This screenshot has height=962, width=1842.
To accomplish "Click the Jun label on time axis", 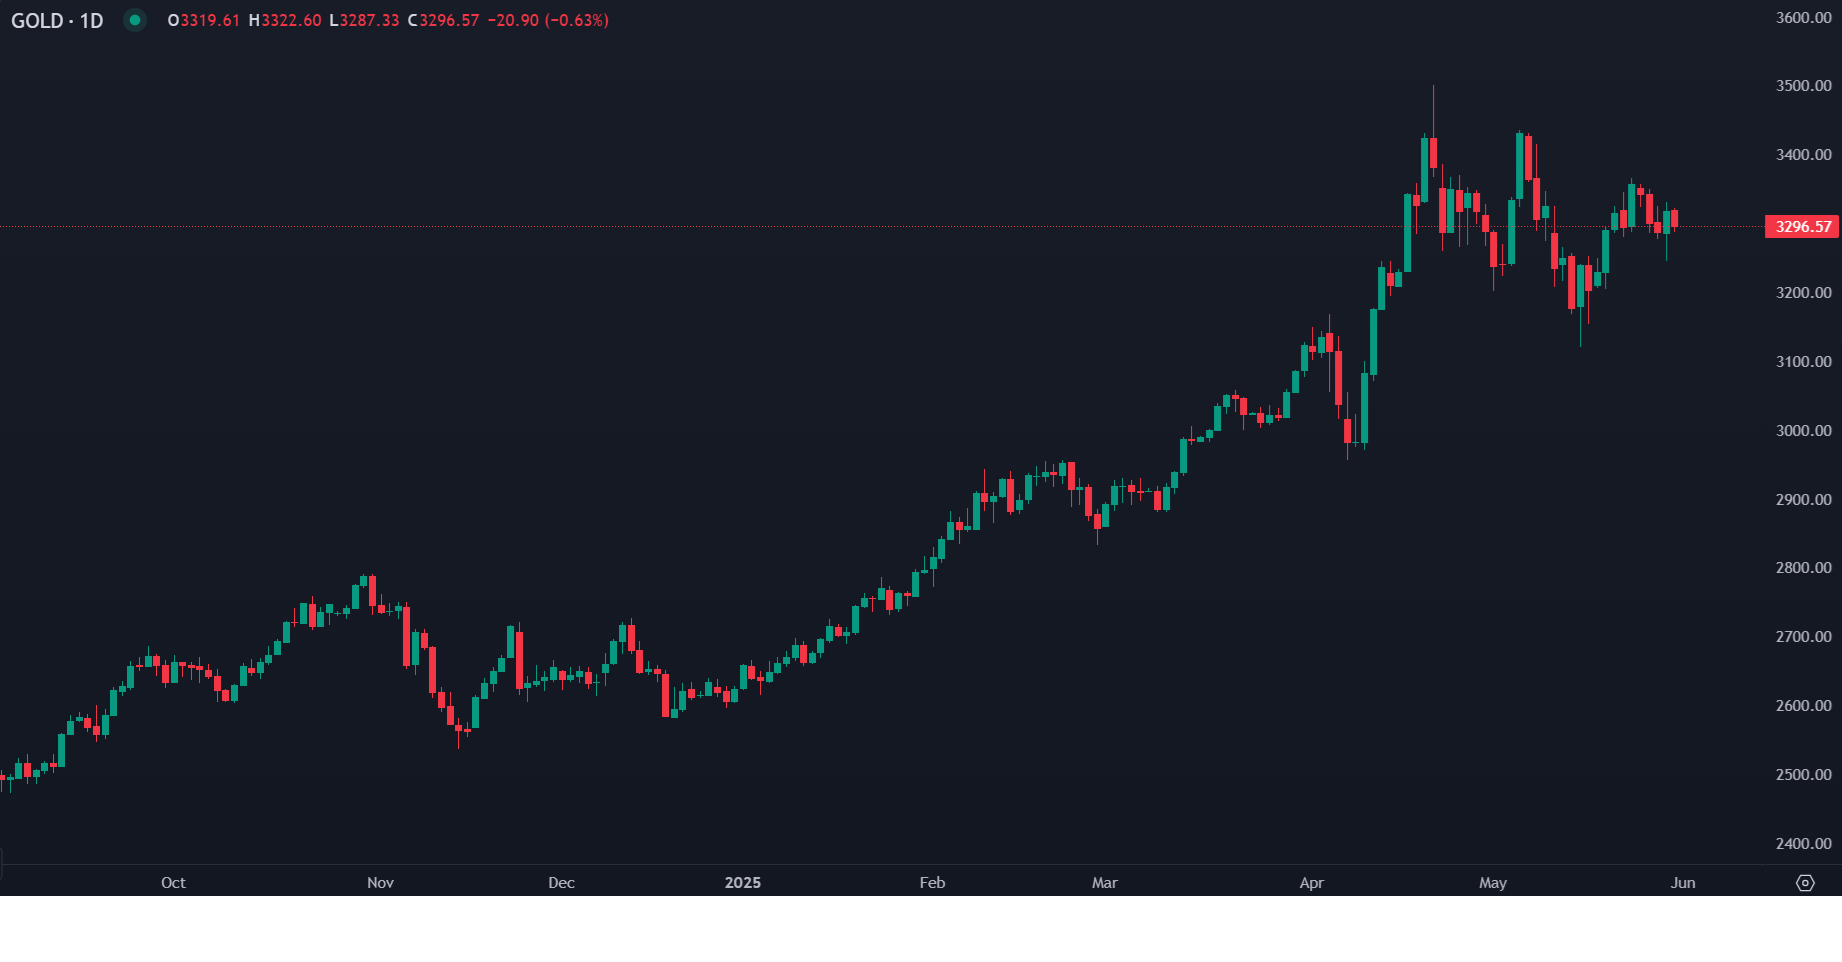I will pos(1683,883).
